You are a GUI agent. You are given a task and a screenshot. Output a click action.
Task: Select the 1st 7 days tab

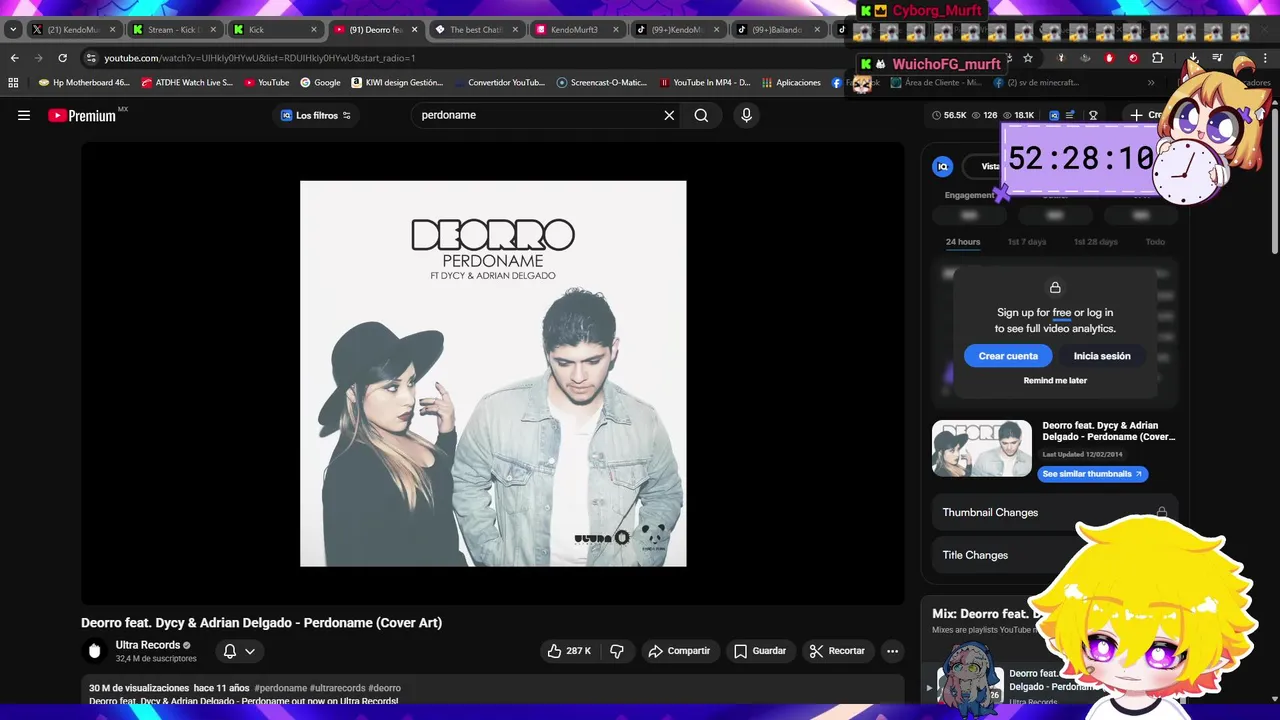coord(1027,242)
